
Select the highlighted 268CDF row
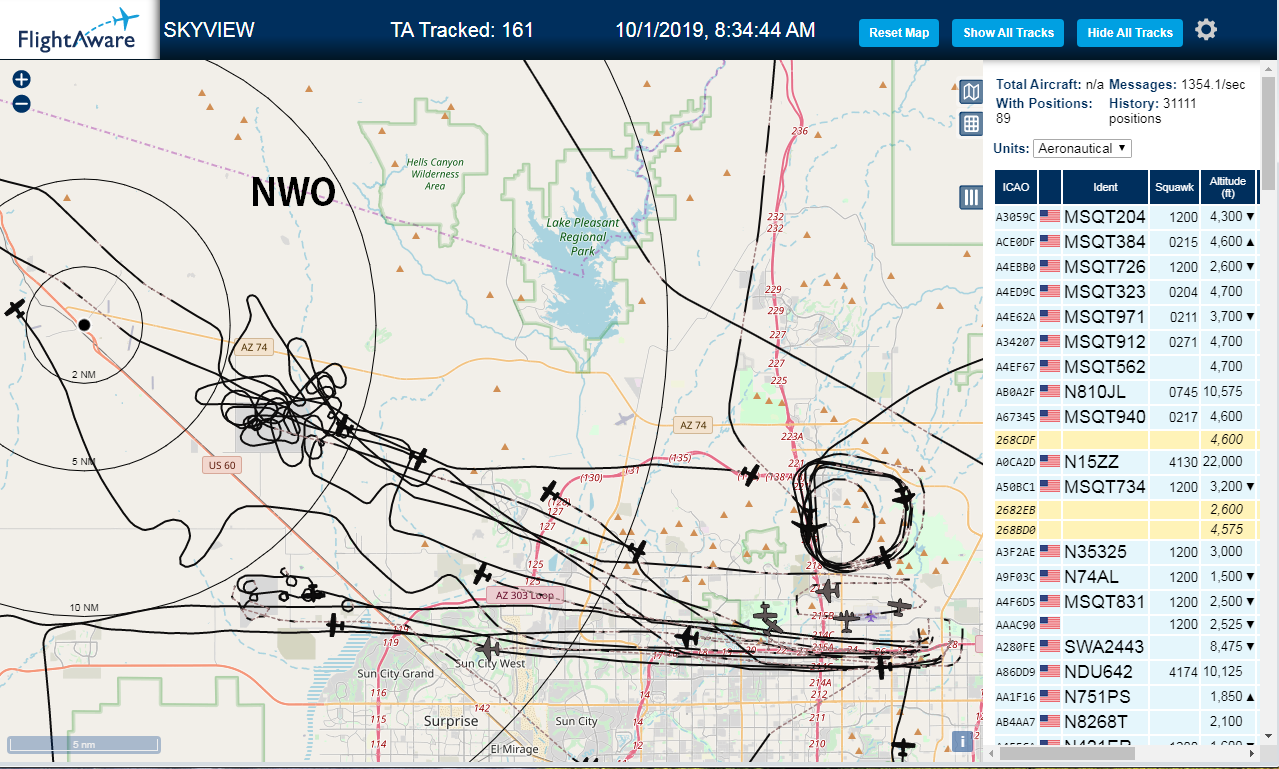tap(1125, 439)
